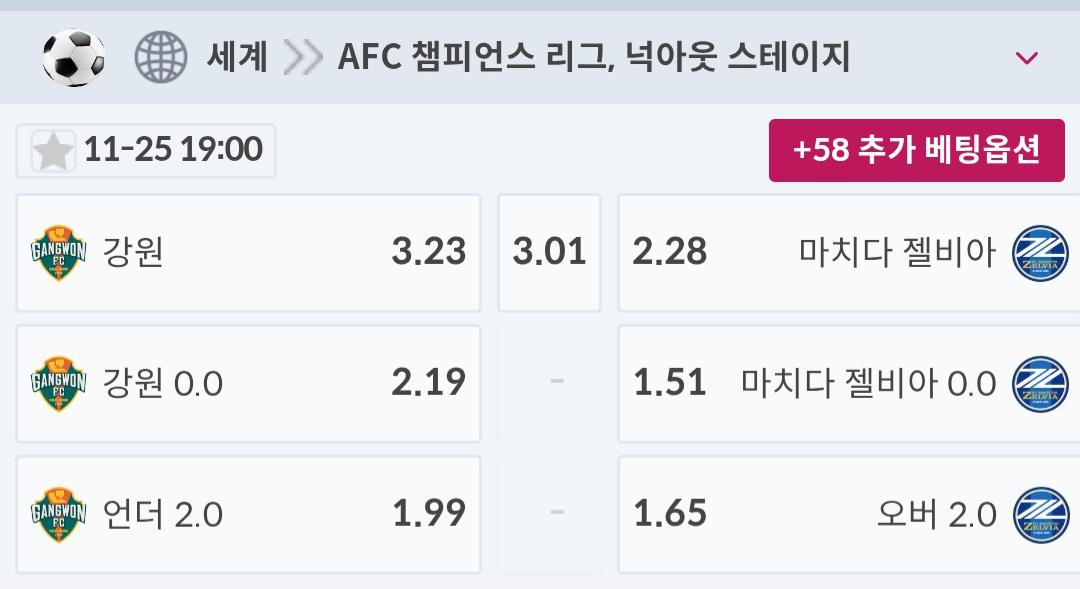This screenshot has height=589, width=1080.
Task: Click Gangwon FC crest in handicap row
Action: click(59, 383)
